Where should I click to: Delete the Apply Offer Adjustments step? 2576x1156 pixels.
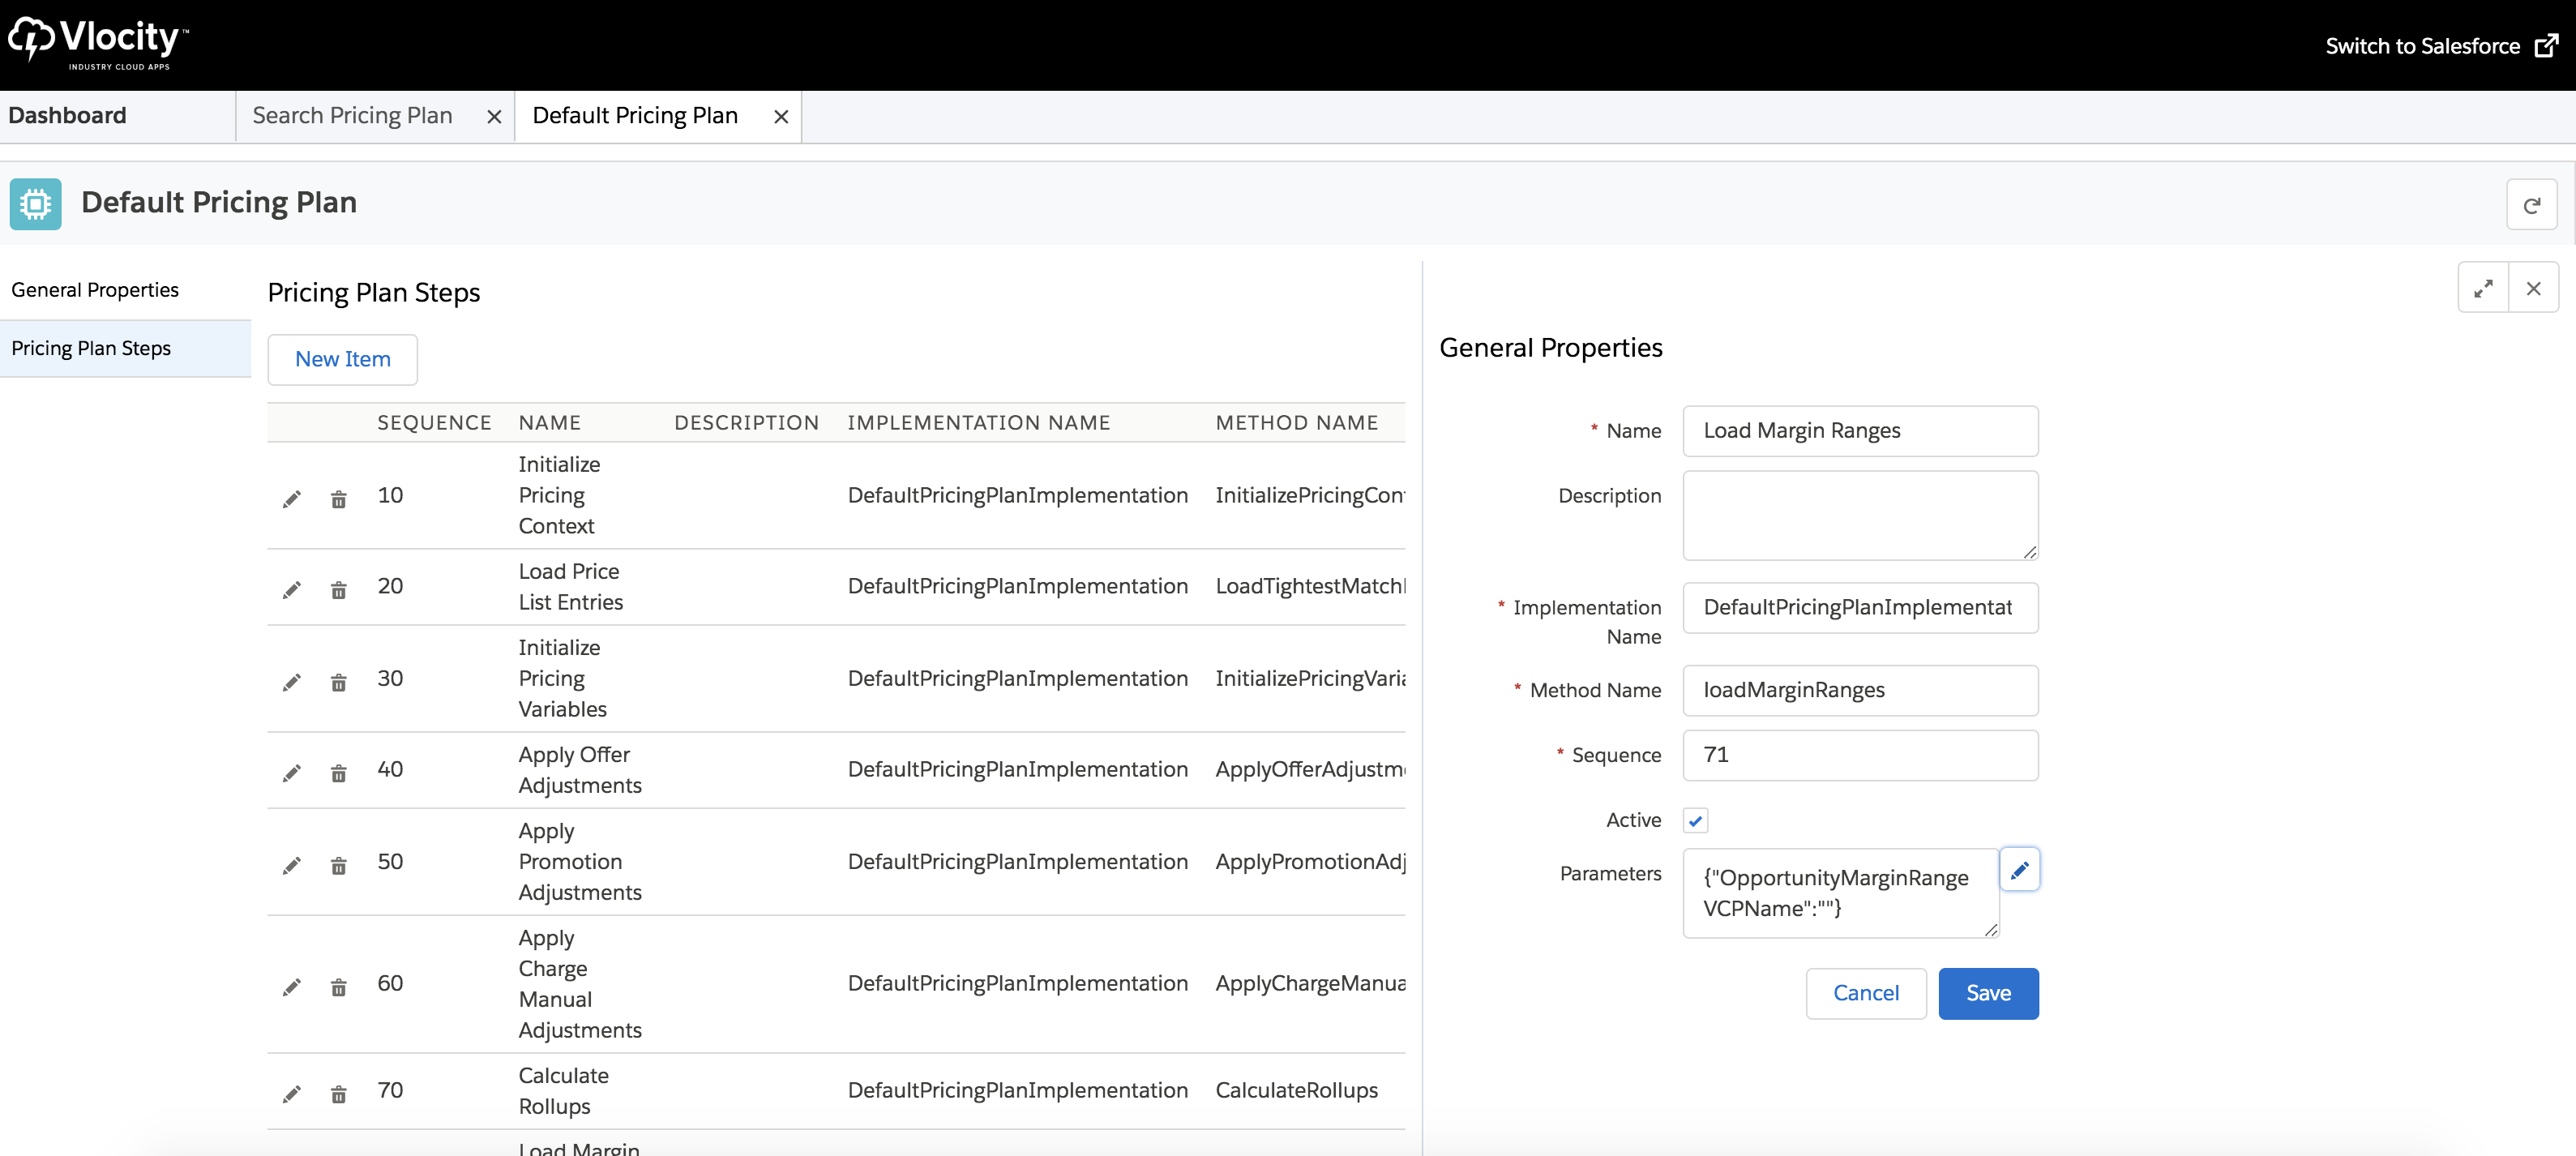point(339,773)
